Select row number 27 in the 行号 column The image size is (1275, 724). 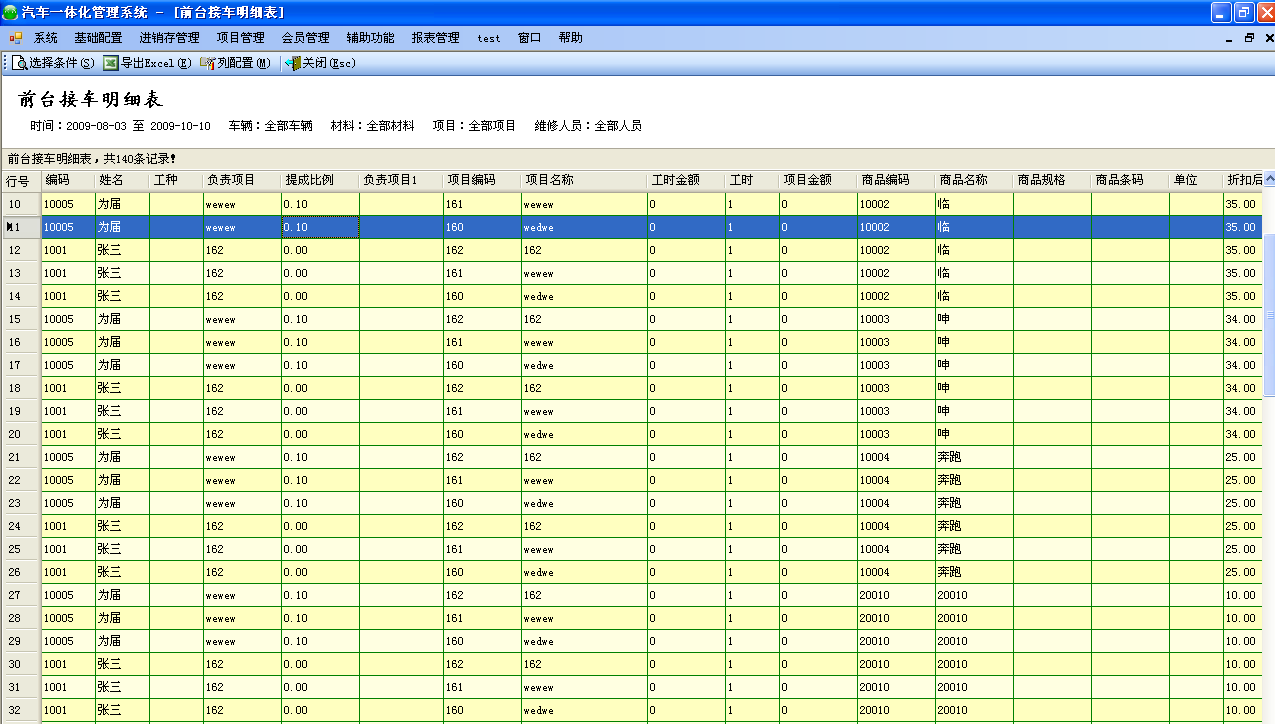[x=20, y=595]
